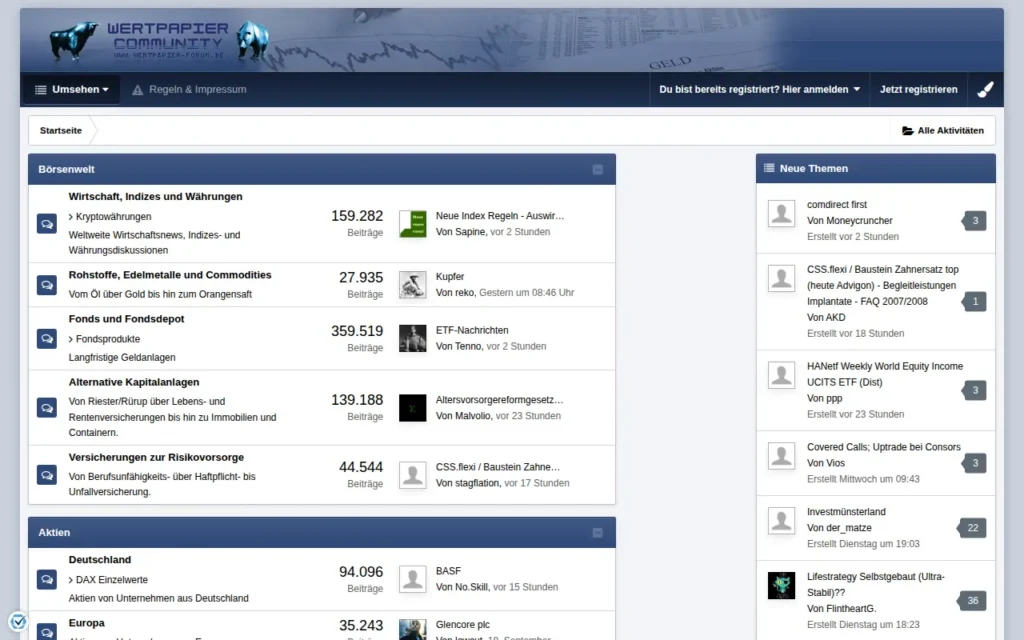Click forum icon beside Fonds und Fondsdepot
Image resolution: width=1024 pixels, height=640 pixels.
(x=46, y=338)
